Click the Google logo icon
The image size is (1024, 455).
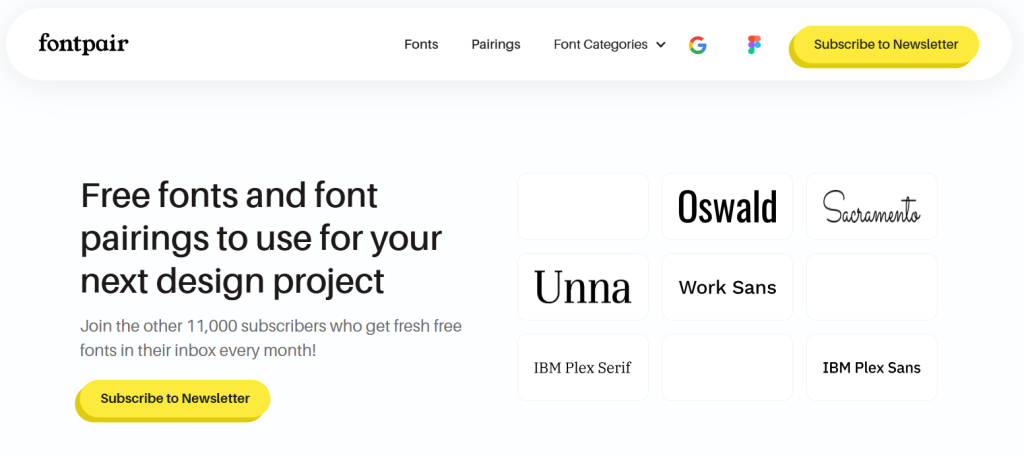[x=697, y=45]
